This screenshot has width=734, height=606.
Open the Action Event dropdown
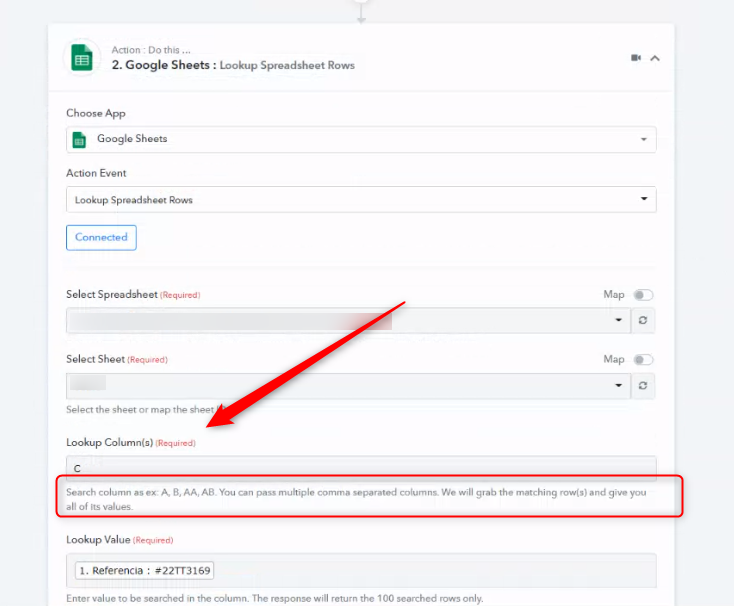coord(361,199)
